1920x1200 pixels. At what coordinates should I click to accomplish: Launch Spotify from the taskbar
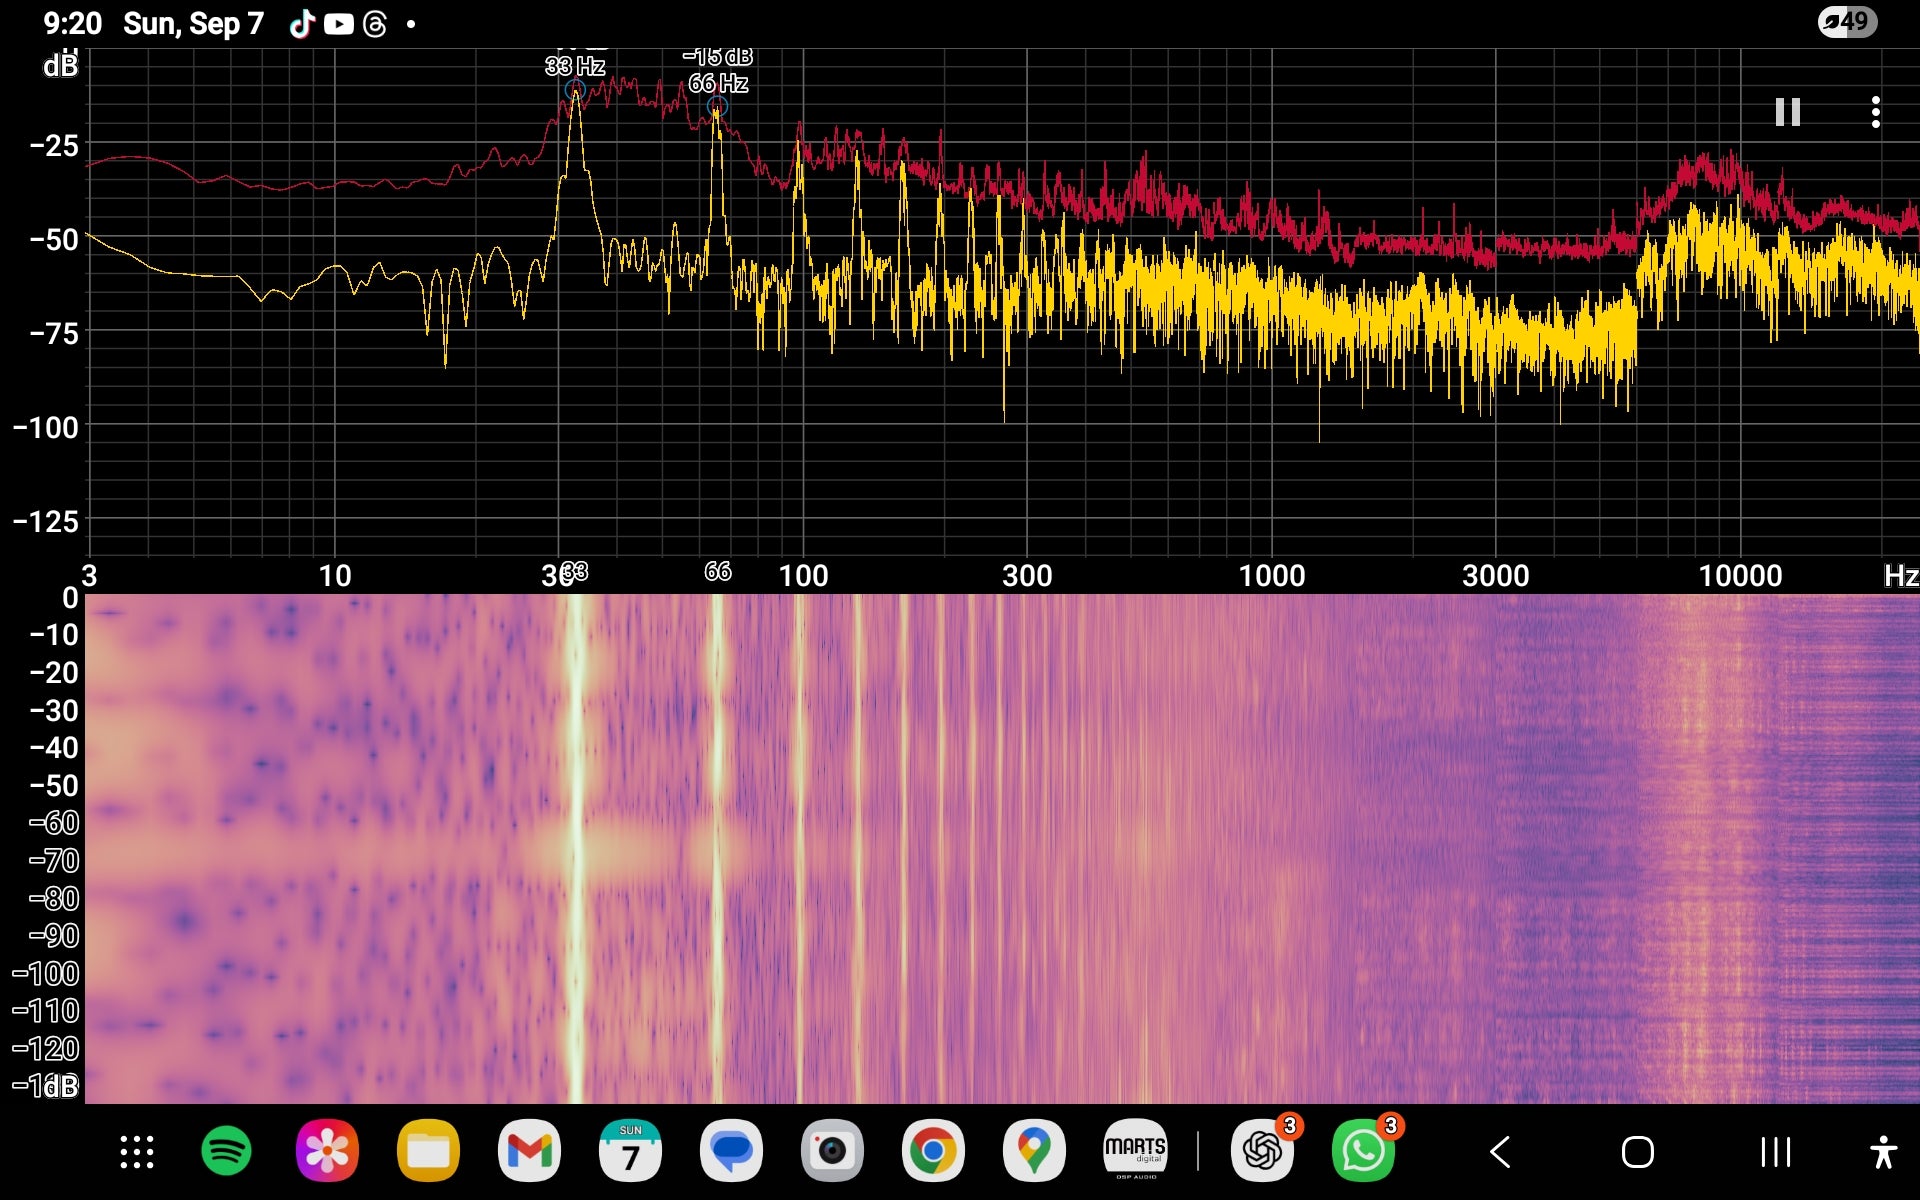click(x=226, y=1151)
